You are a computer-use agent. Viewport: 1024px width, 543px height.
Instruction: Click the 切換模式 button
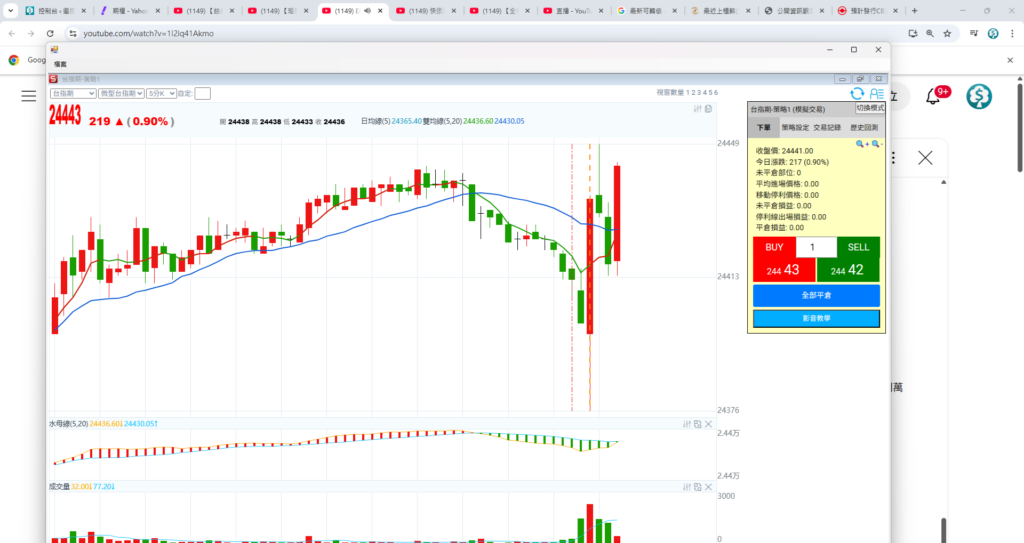click(870, 108)
